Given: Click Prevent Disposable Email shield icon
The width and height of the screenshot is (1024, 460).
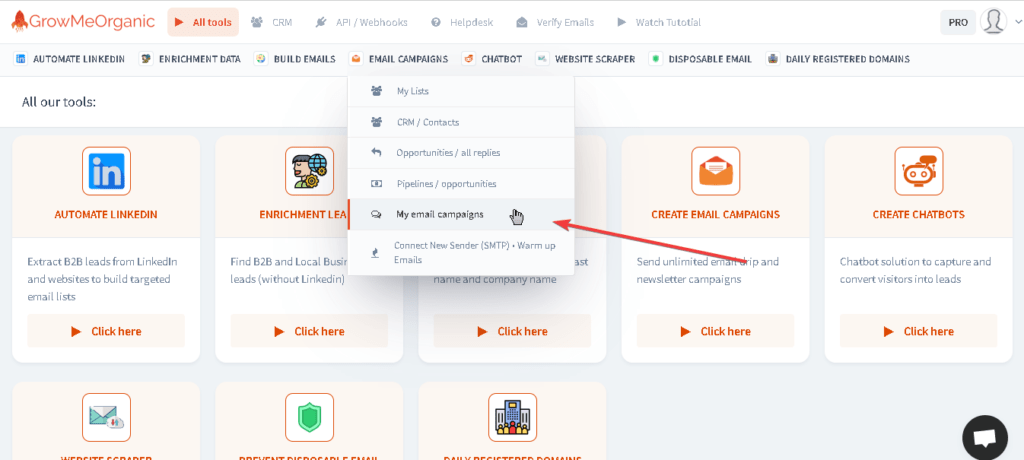Looking at the screenshot, I should [310, 418].
